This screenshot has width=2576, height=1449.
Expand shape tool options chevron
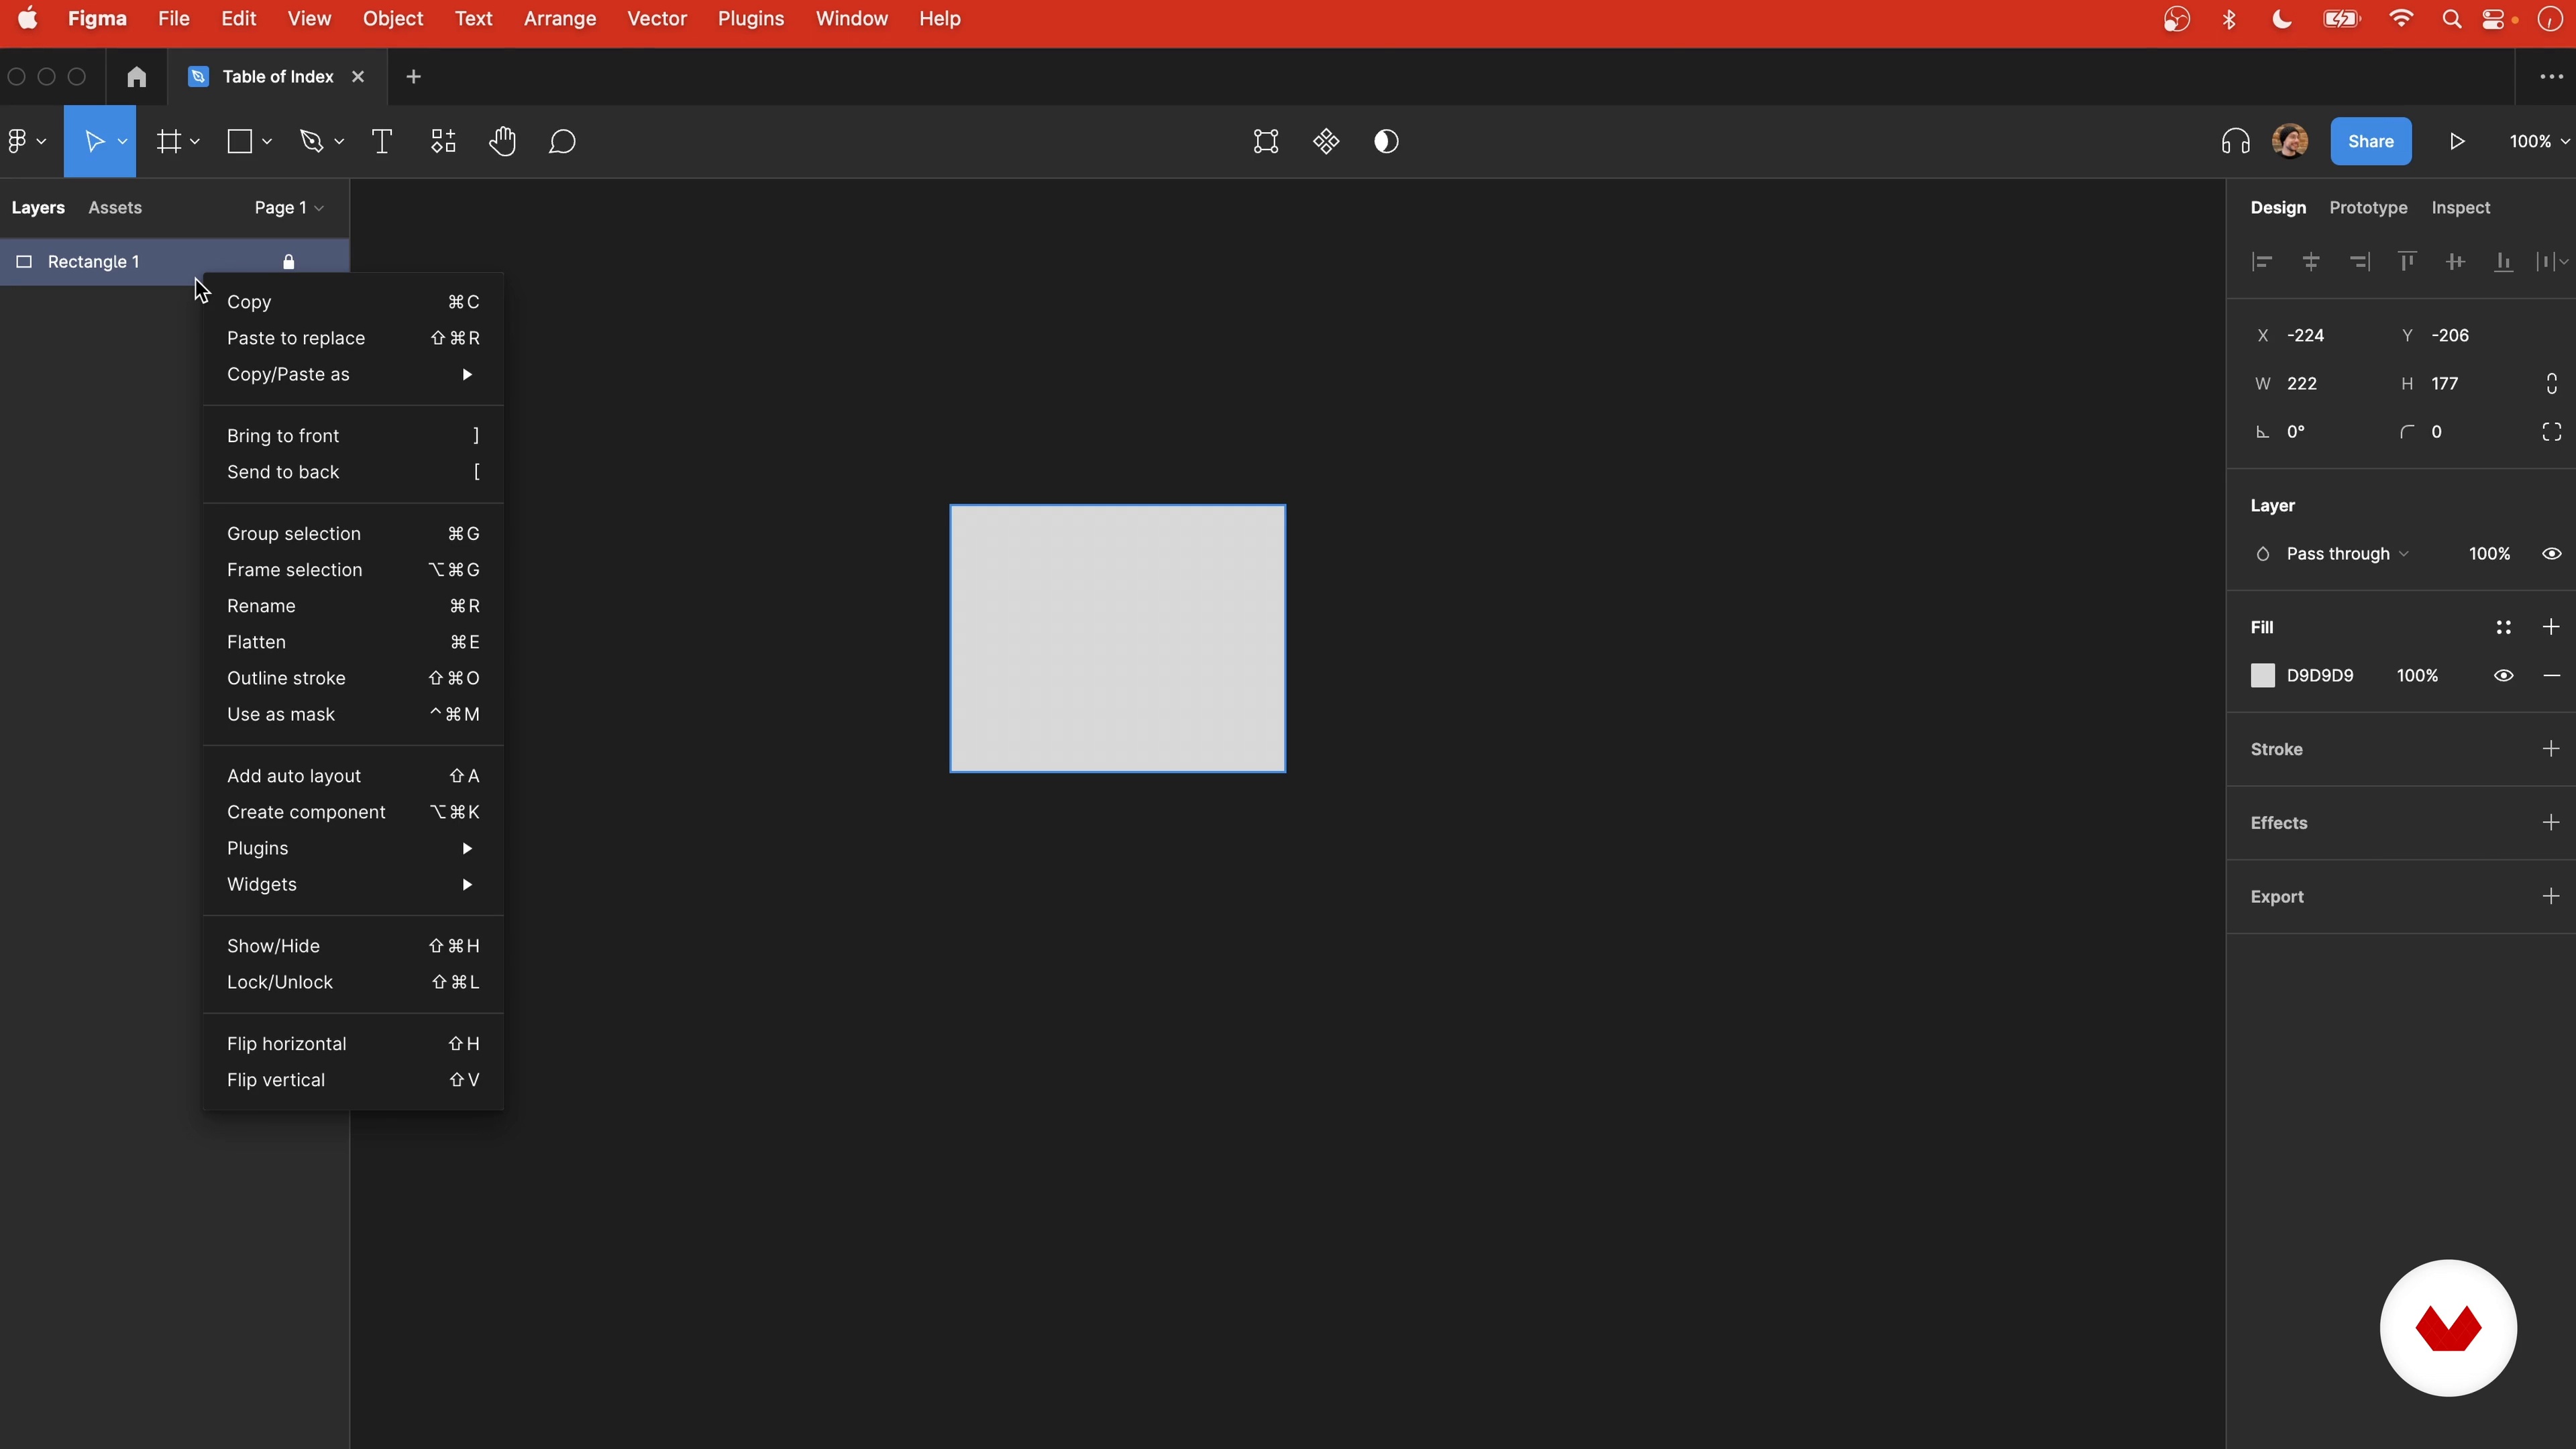click(267, 142)
